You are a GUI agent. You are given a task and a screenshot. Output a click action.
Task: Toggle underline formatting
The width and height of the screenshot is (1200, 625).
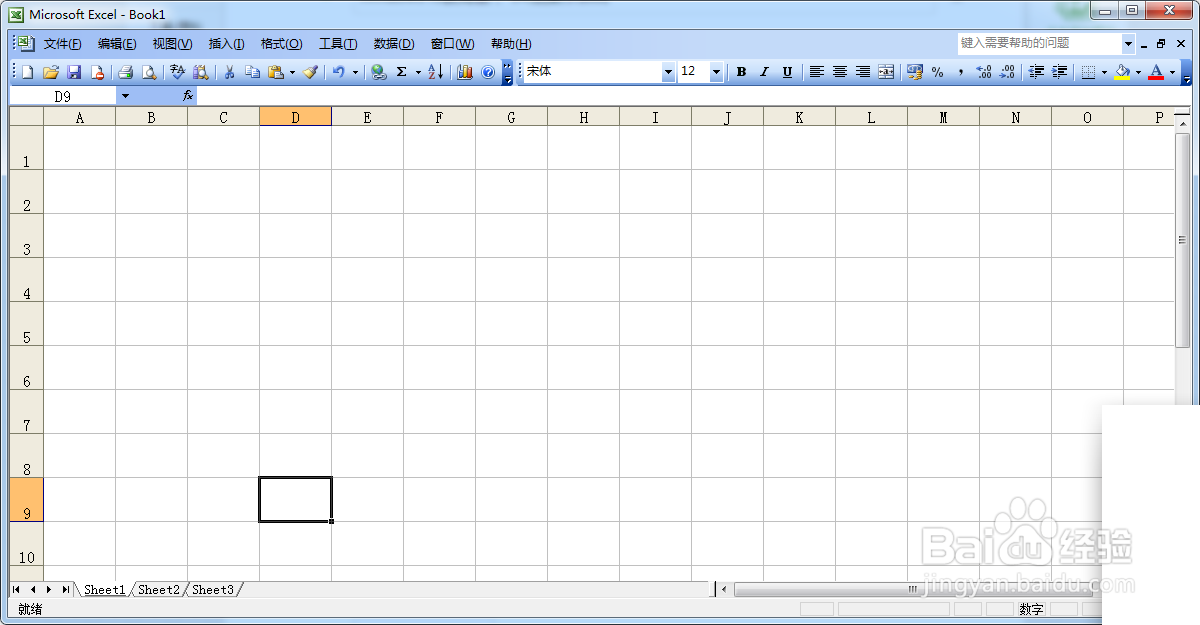click(787, 72)
